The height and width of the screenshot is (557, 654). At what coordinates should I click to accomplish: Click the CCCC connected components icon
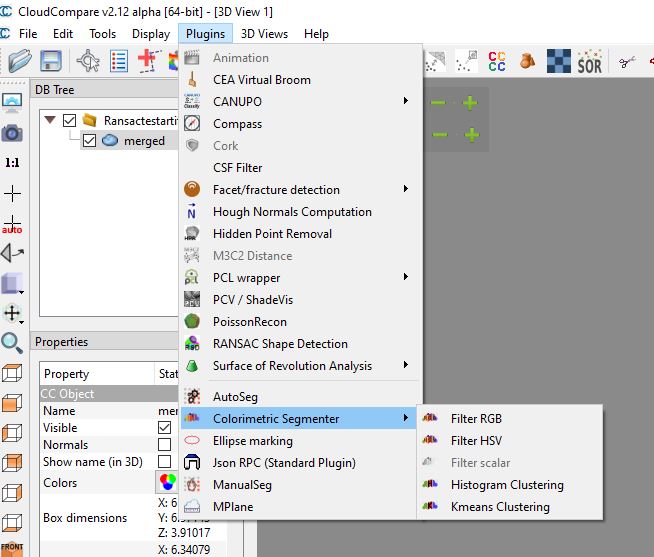[x=497, y=62]
